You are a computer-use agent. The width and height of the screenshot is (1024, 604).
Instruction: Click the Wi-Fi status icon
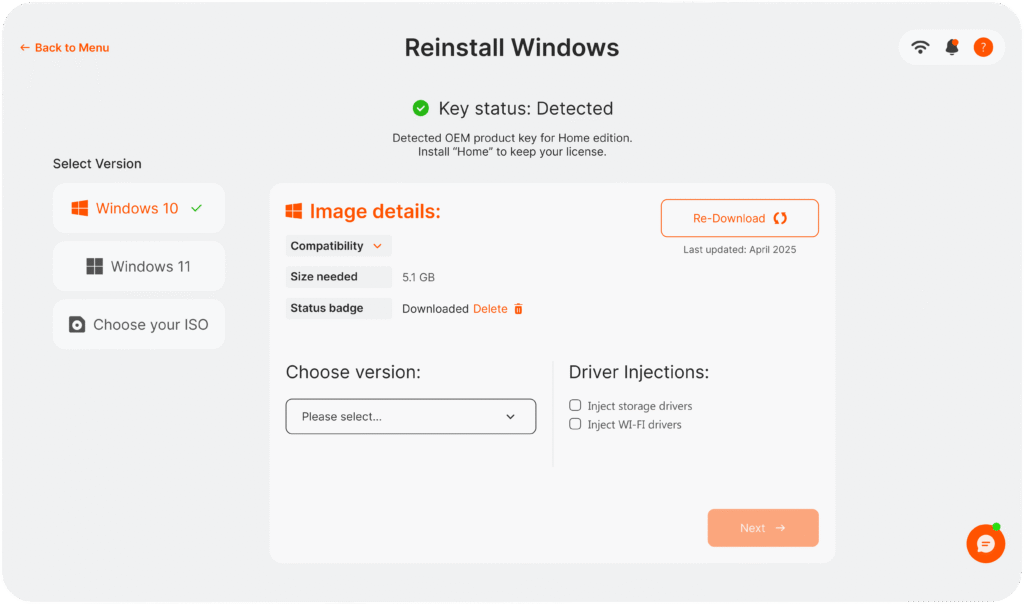920,47
